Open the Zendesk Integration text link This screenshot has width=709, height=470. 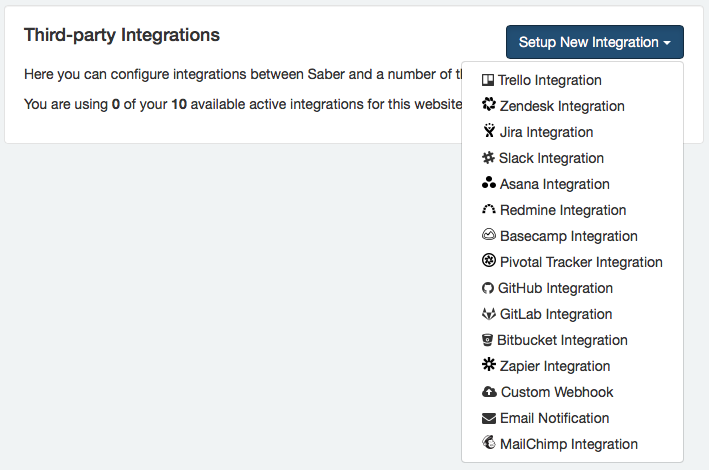click(562, 106)
